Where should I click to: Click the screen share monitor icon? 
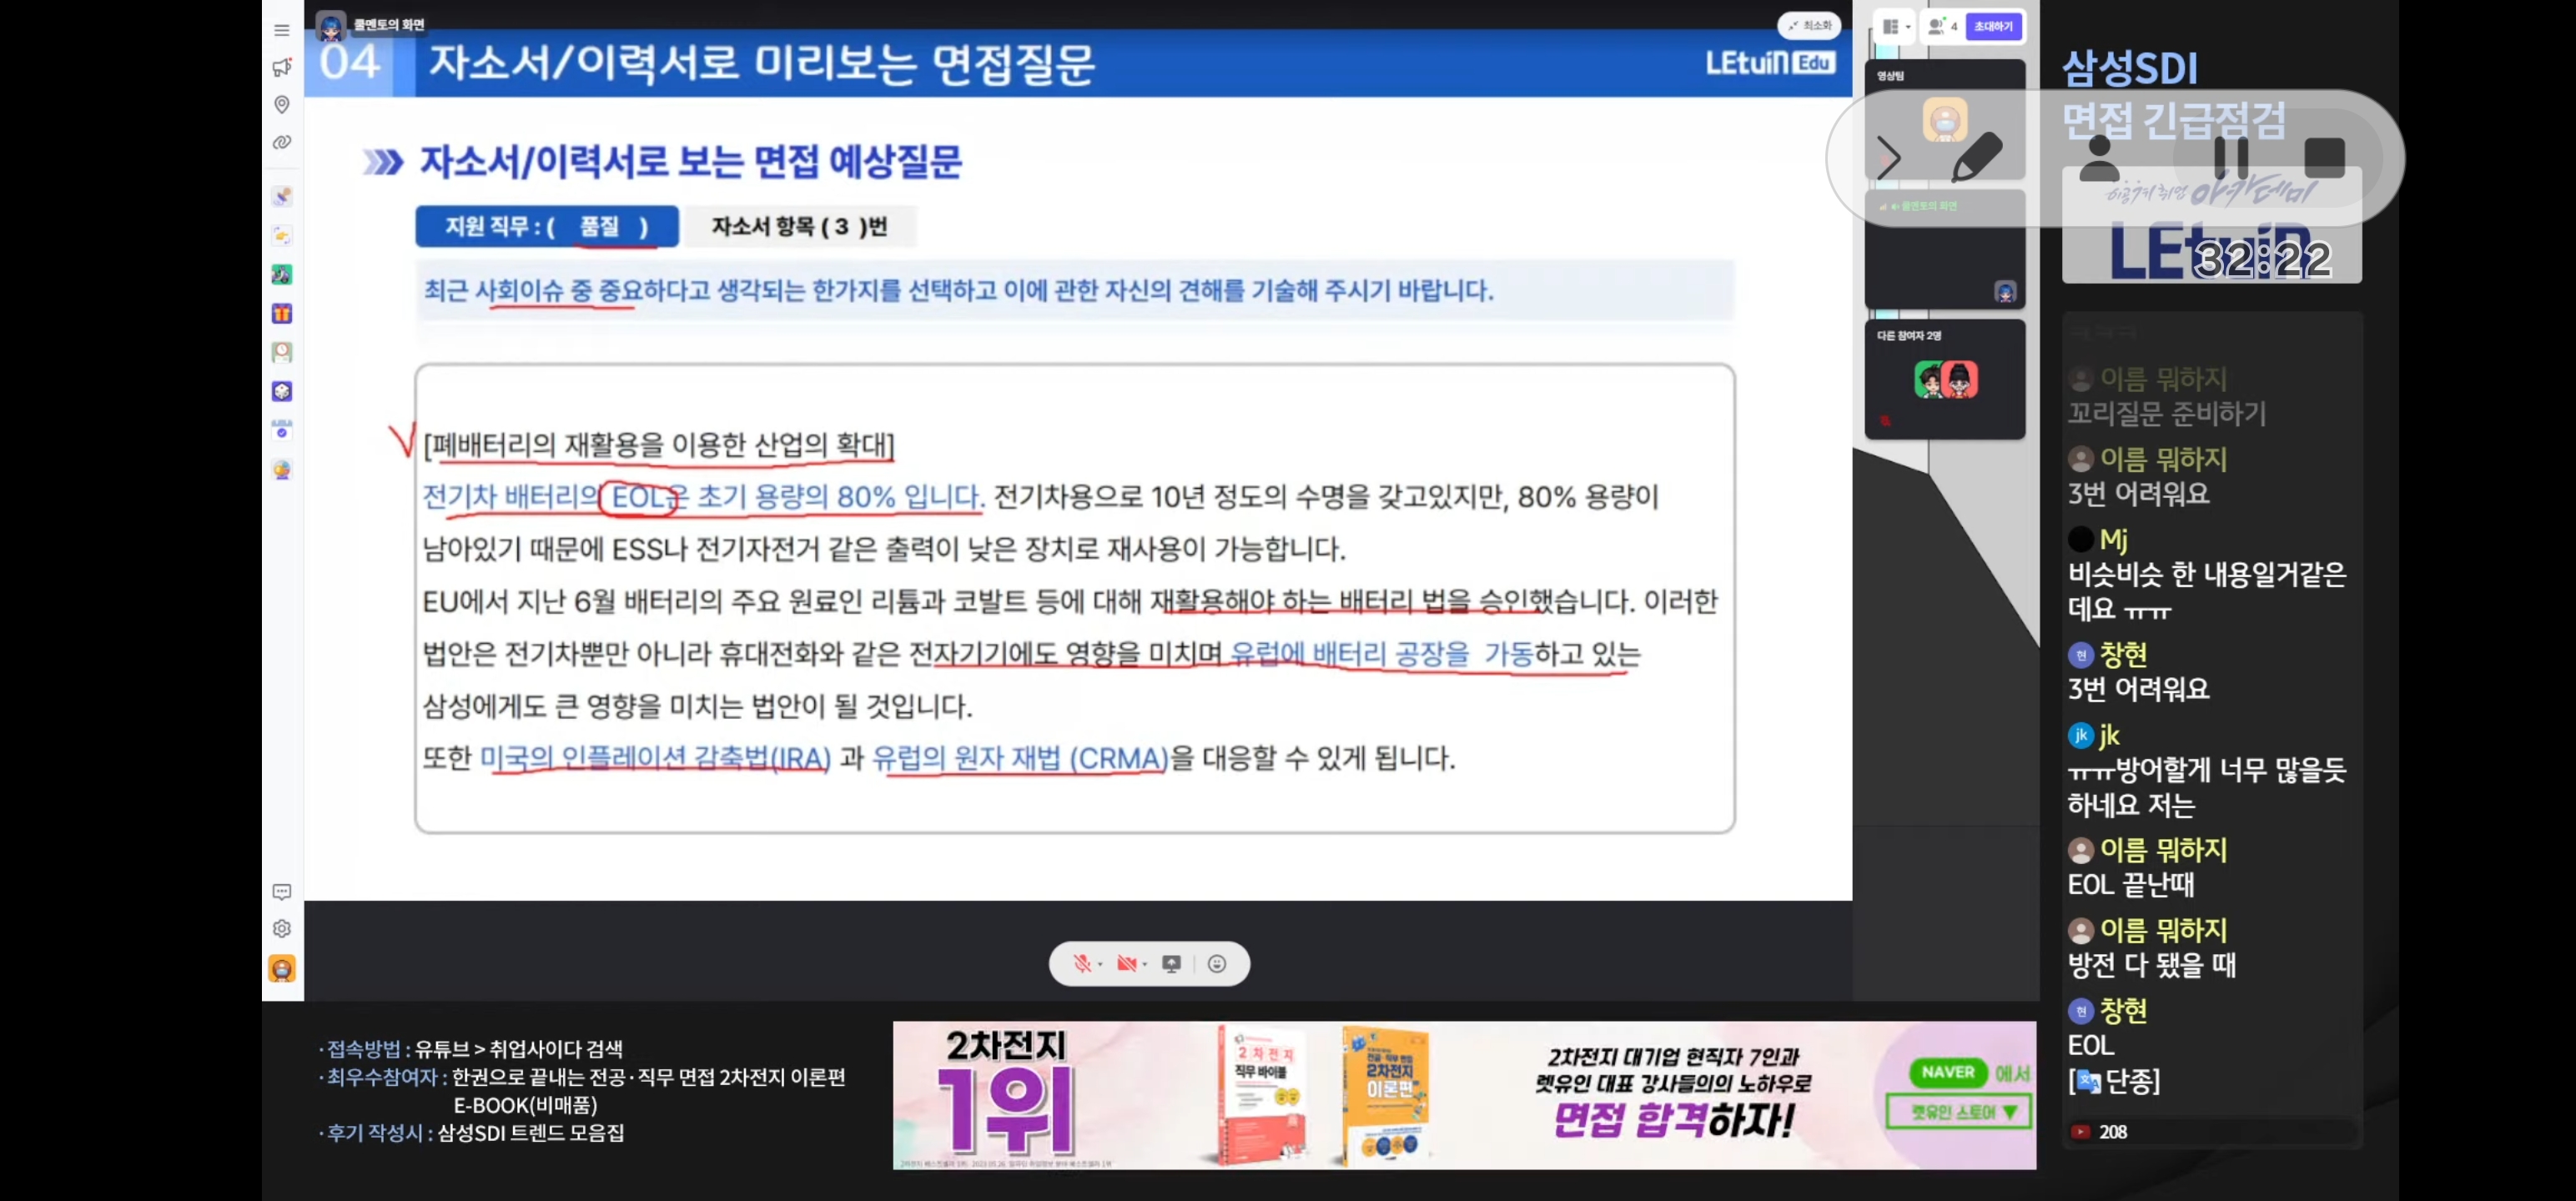1171,964
